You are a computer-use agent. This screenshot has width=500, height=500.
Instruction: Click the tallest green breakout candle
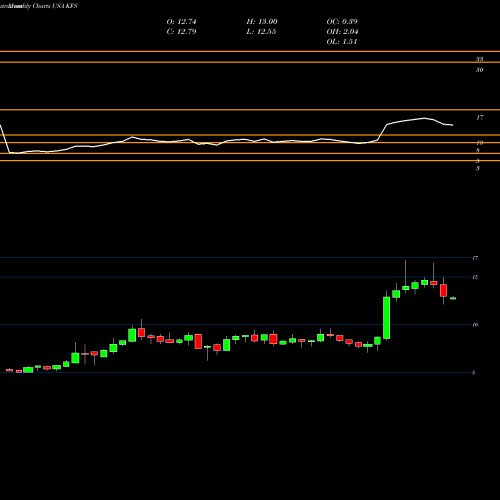tap(386, 318)
